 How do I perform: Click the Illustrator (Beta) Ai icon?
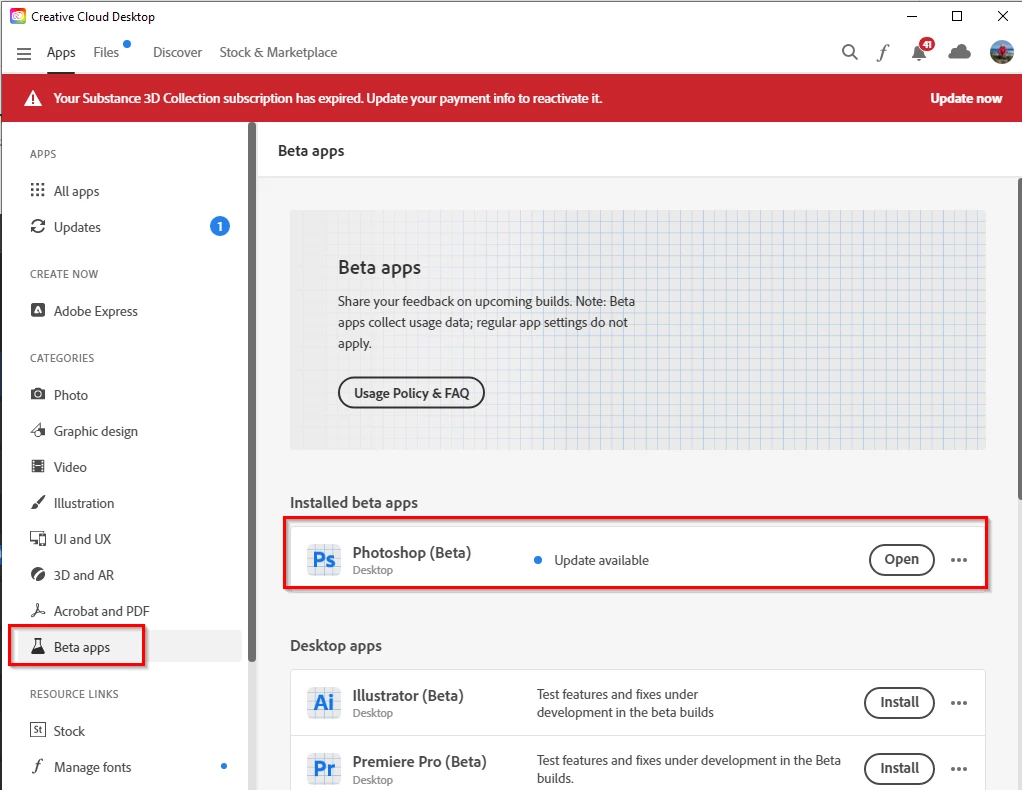click(324, 703)
